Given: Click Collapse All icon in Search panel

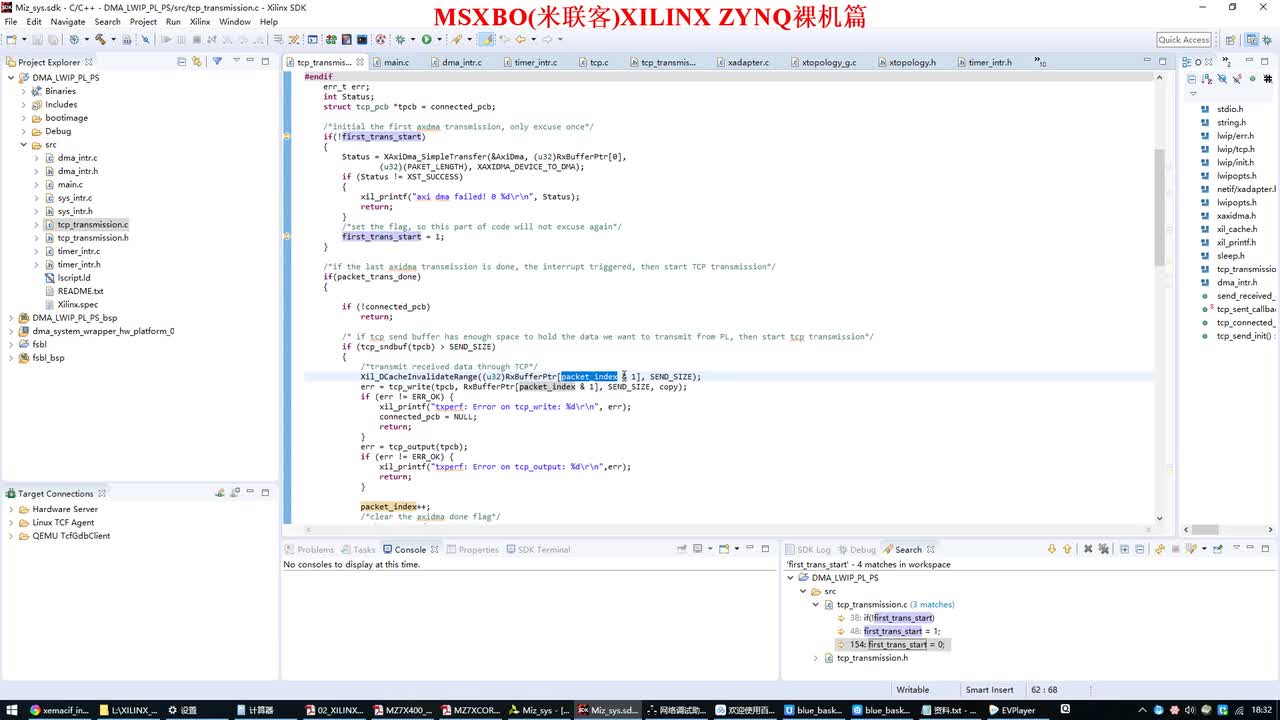Looking at the screenshot, I should click(x=1139, y=549).
